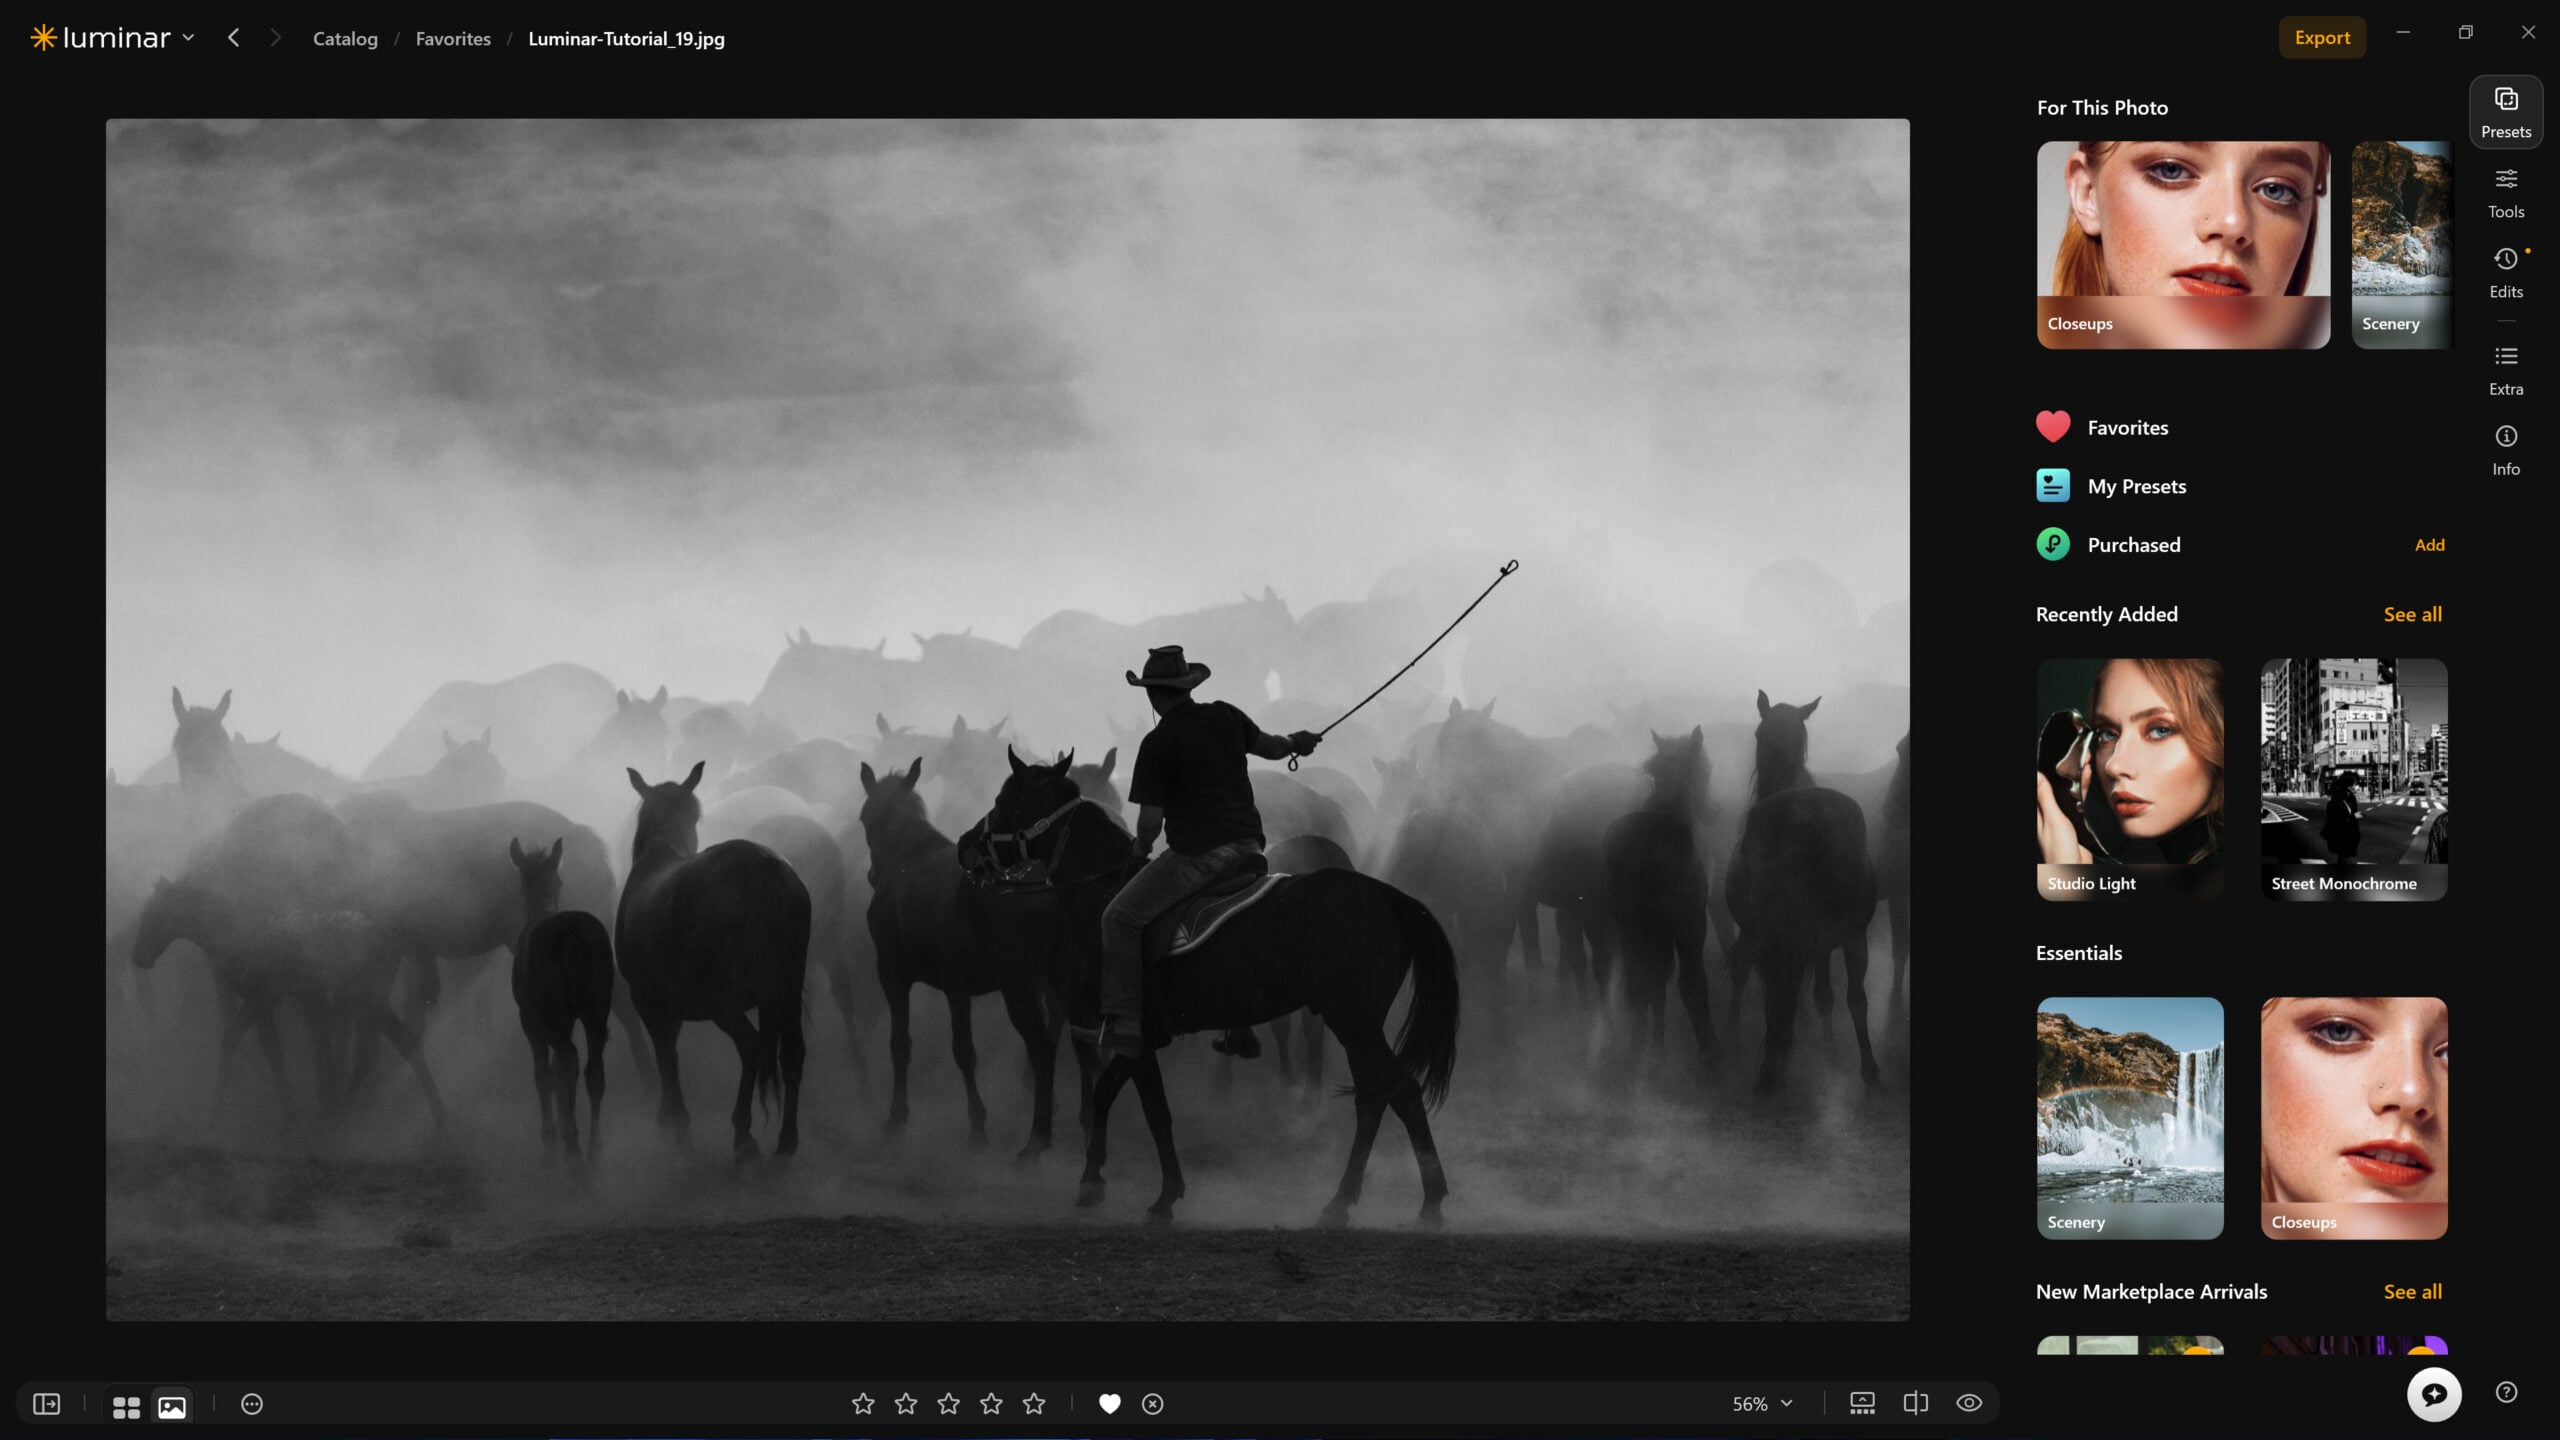
Task: Mark the photo as rejected
Action: (1152, 1404)
